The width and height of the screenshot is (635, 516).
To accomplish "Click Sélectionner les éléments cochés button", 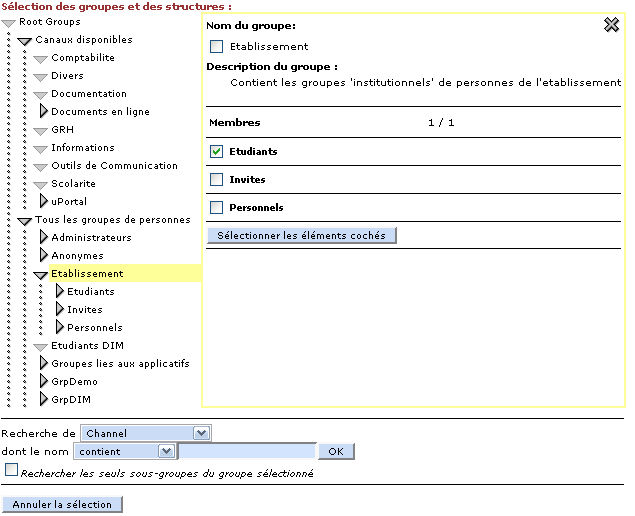I will click(302, 236).
